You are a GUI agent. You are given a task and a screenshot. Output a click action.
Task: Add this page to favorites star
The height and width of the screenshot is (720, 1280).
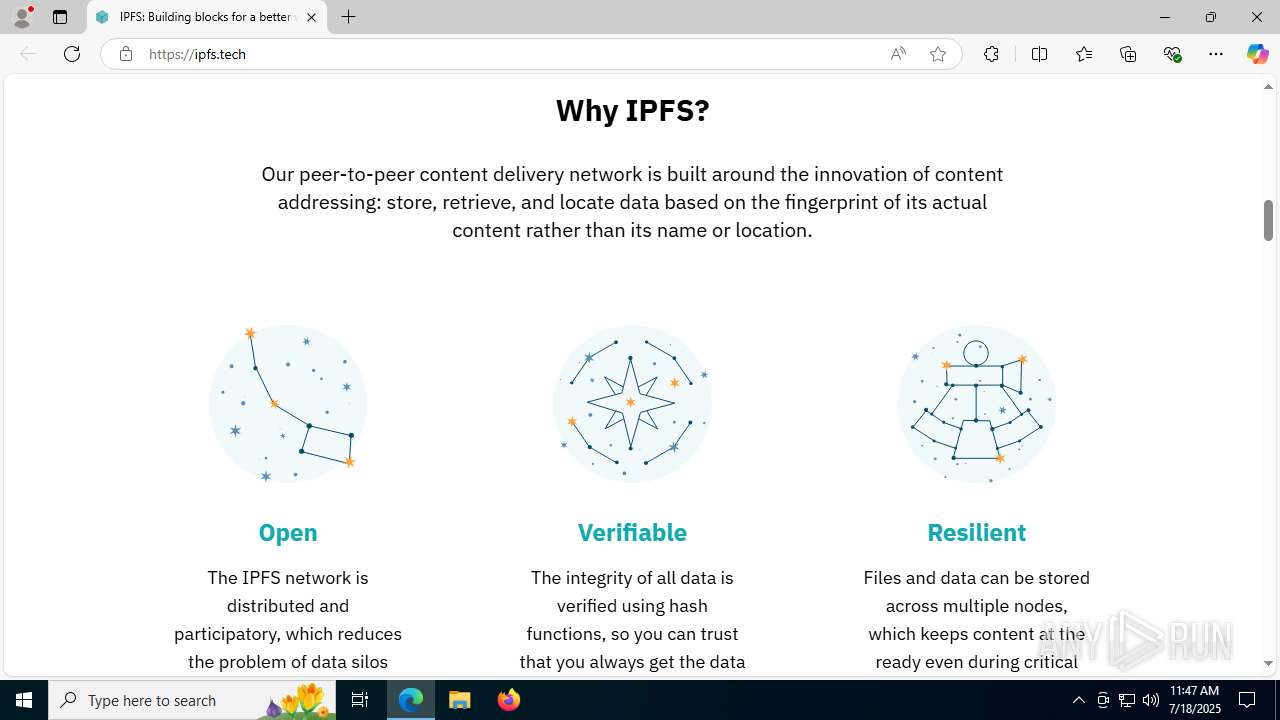pos(938,54)
